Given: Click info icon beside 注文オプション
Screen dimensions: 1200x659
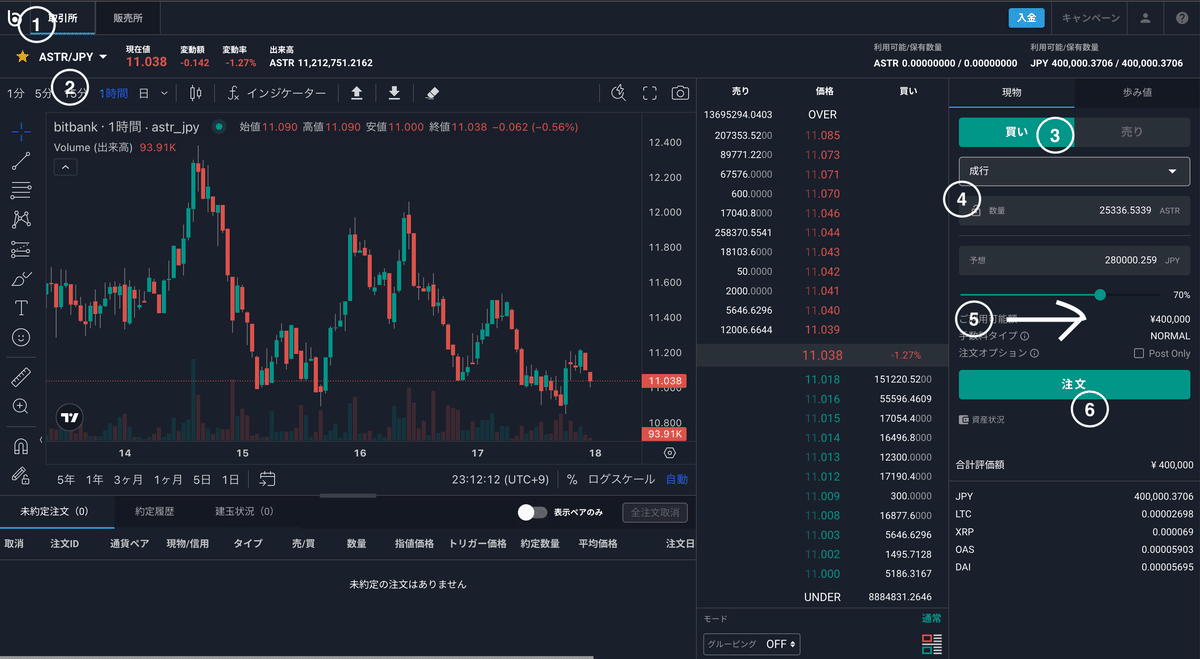Looking at the screenshot, I should point(1034,353).
